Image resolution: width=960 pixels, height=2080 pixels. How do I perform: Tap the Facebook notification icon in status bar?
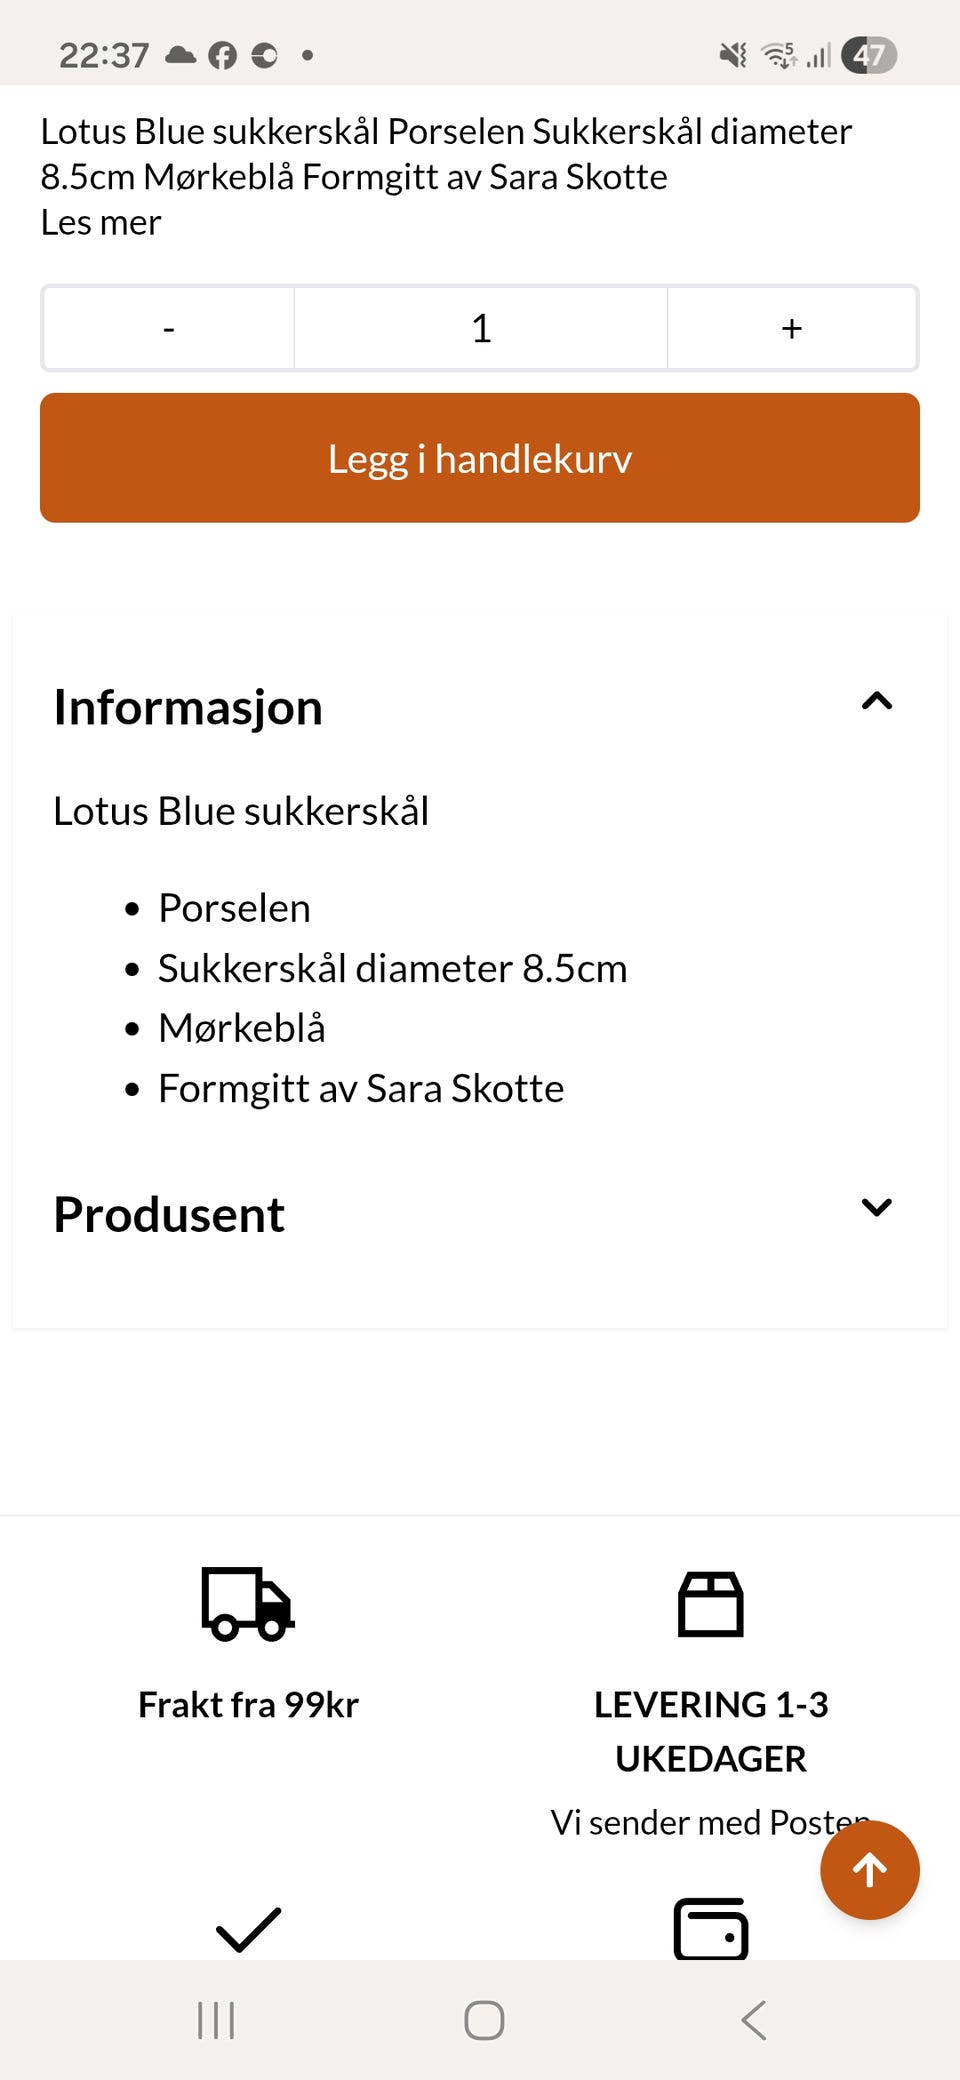[x=222, y=55]
